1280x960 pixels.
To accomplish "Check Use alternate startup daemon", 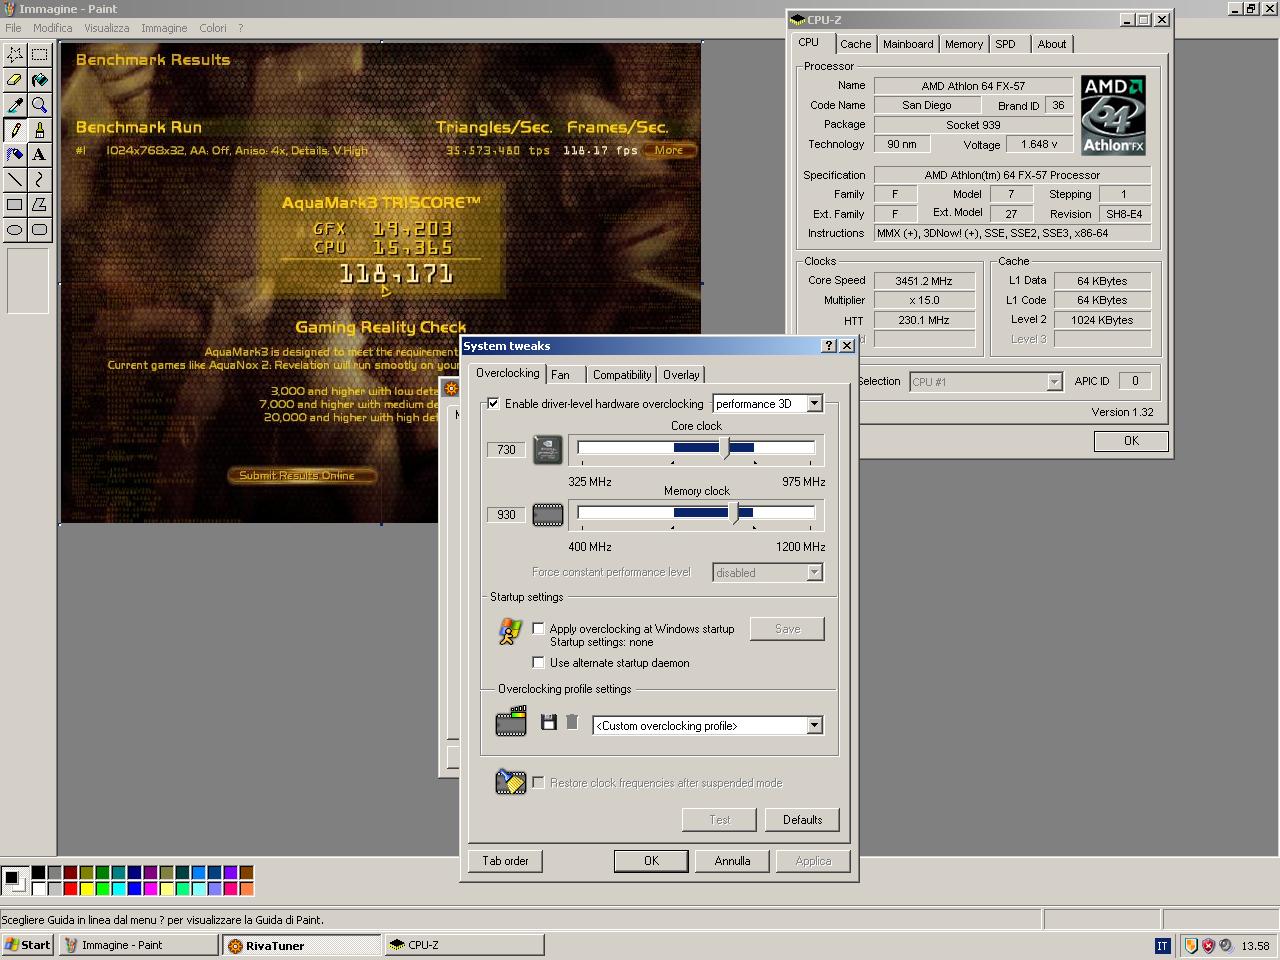I will (x=539, y=663).
